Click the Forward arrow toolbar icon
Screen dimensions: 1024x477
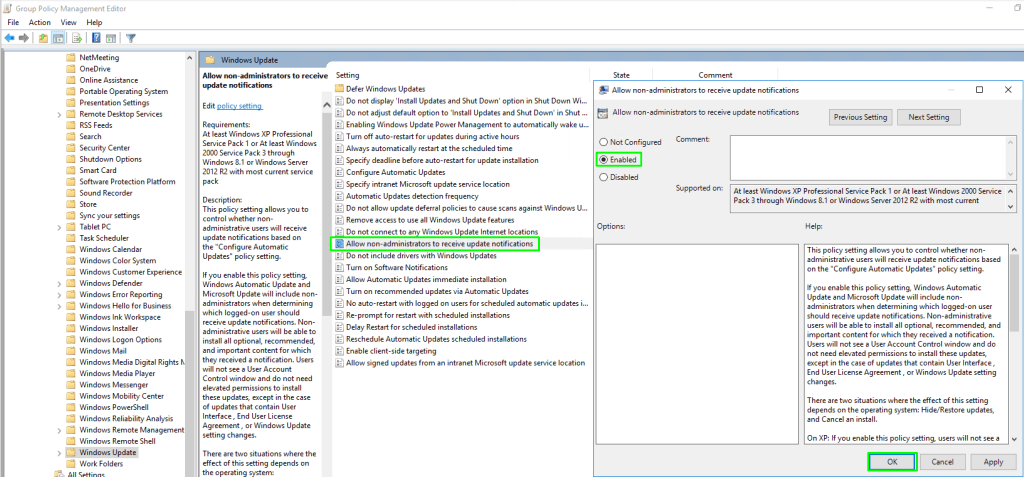coord(23,38)
